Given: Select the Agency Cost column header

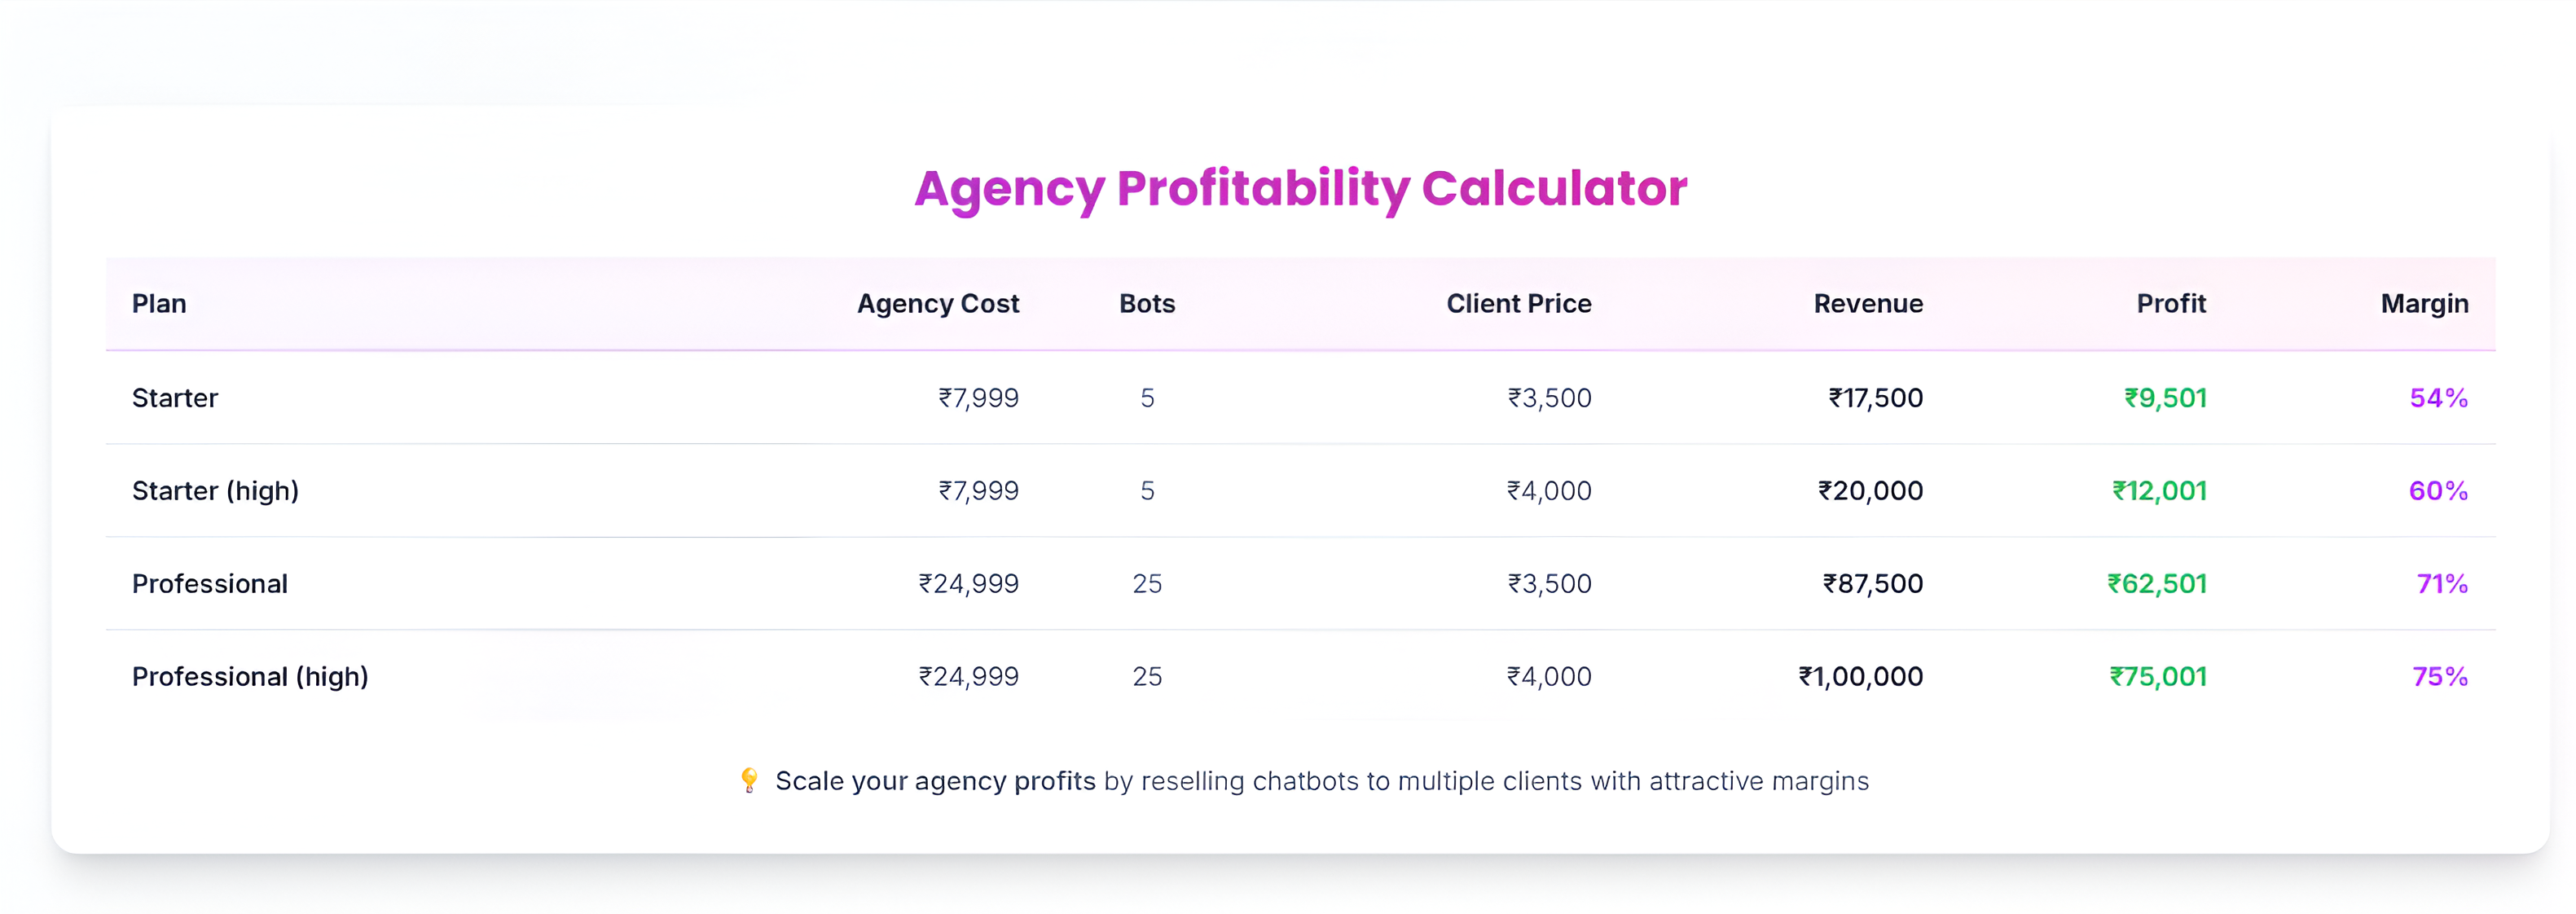Looking at the screenshot, I should pyautogui.click(x=937, y=303).
